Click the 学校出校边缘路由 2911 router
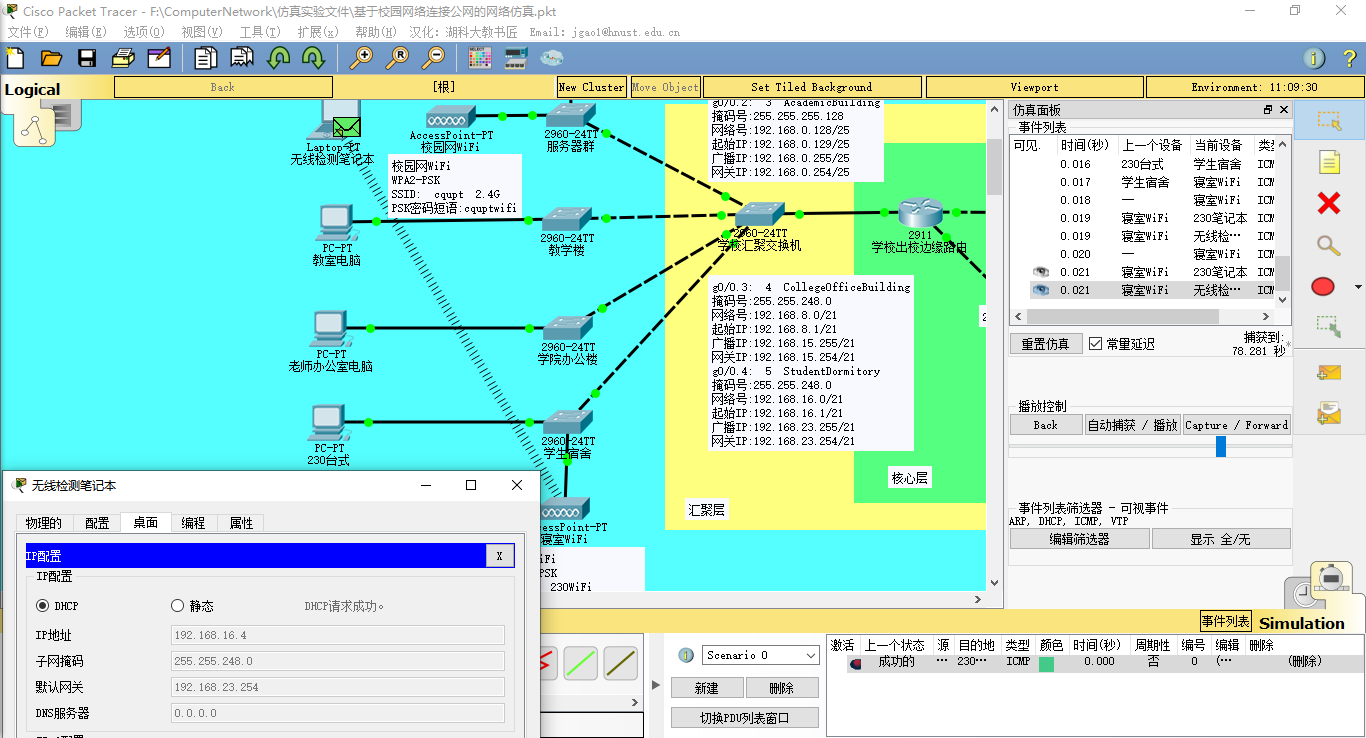This screenshot has height=738, width=1366. pyautogui.click(x=918, y=212)
